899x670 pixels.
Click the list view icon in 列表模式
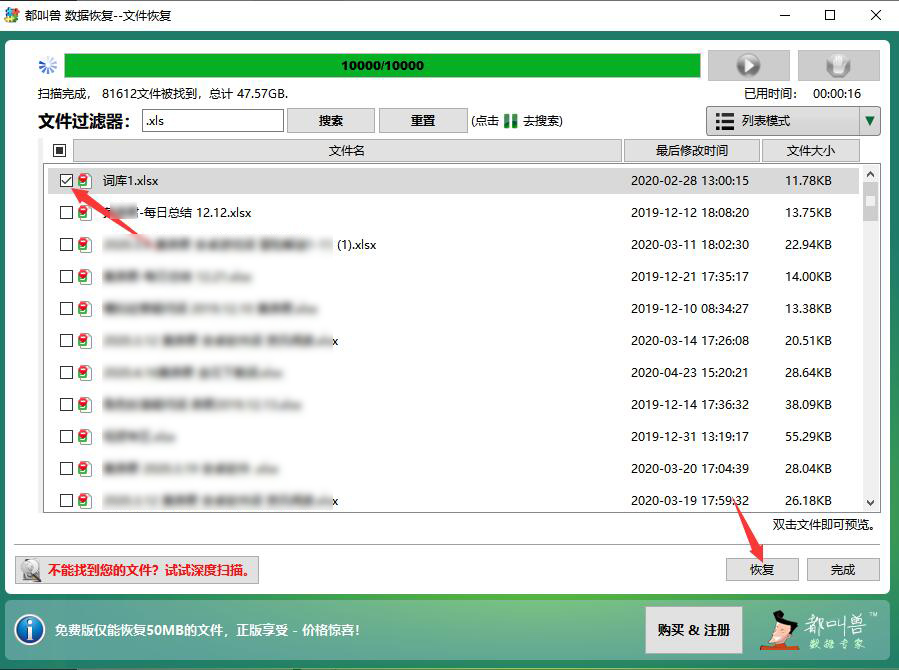pyautogui.click(x=724, y=121)
